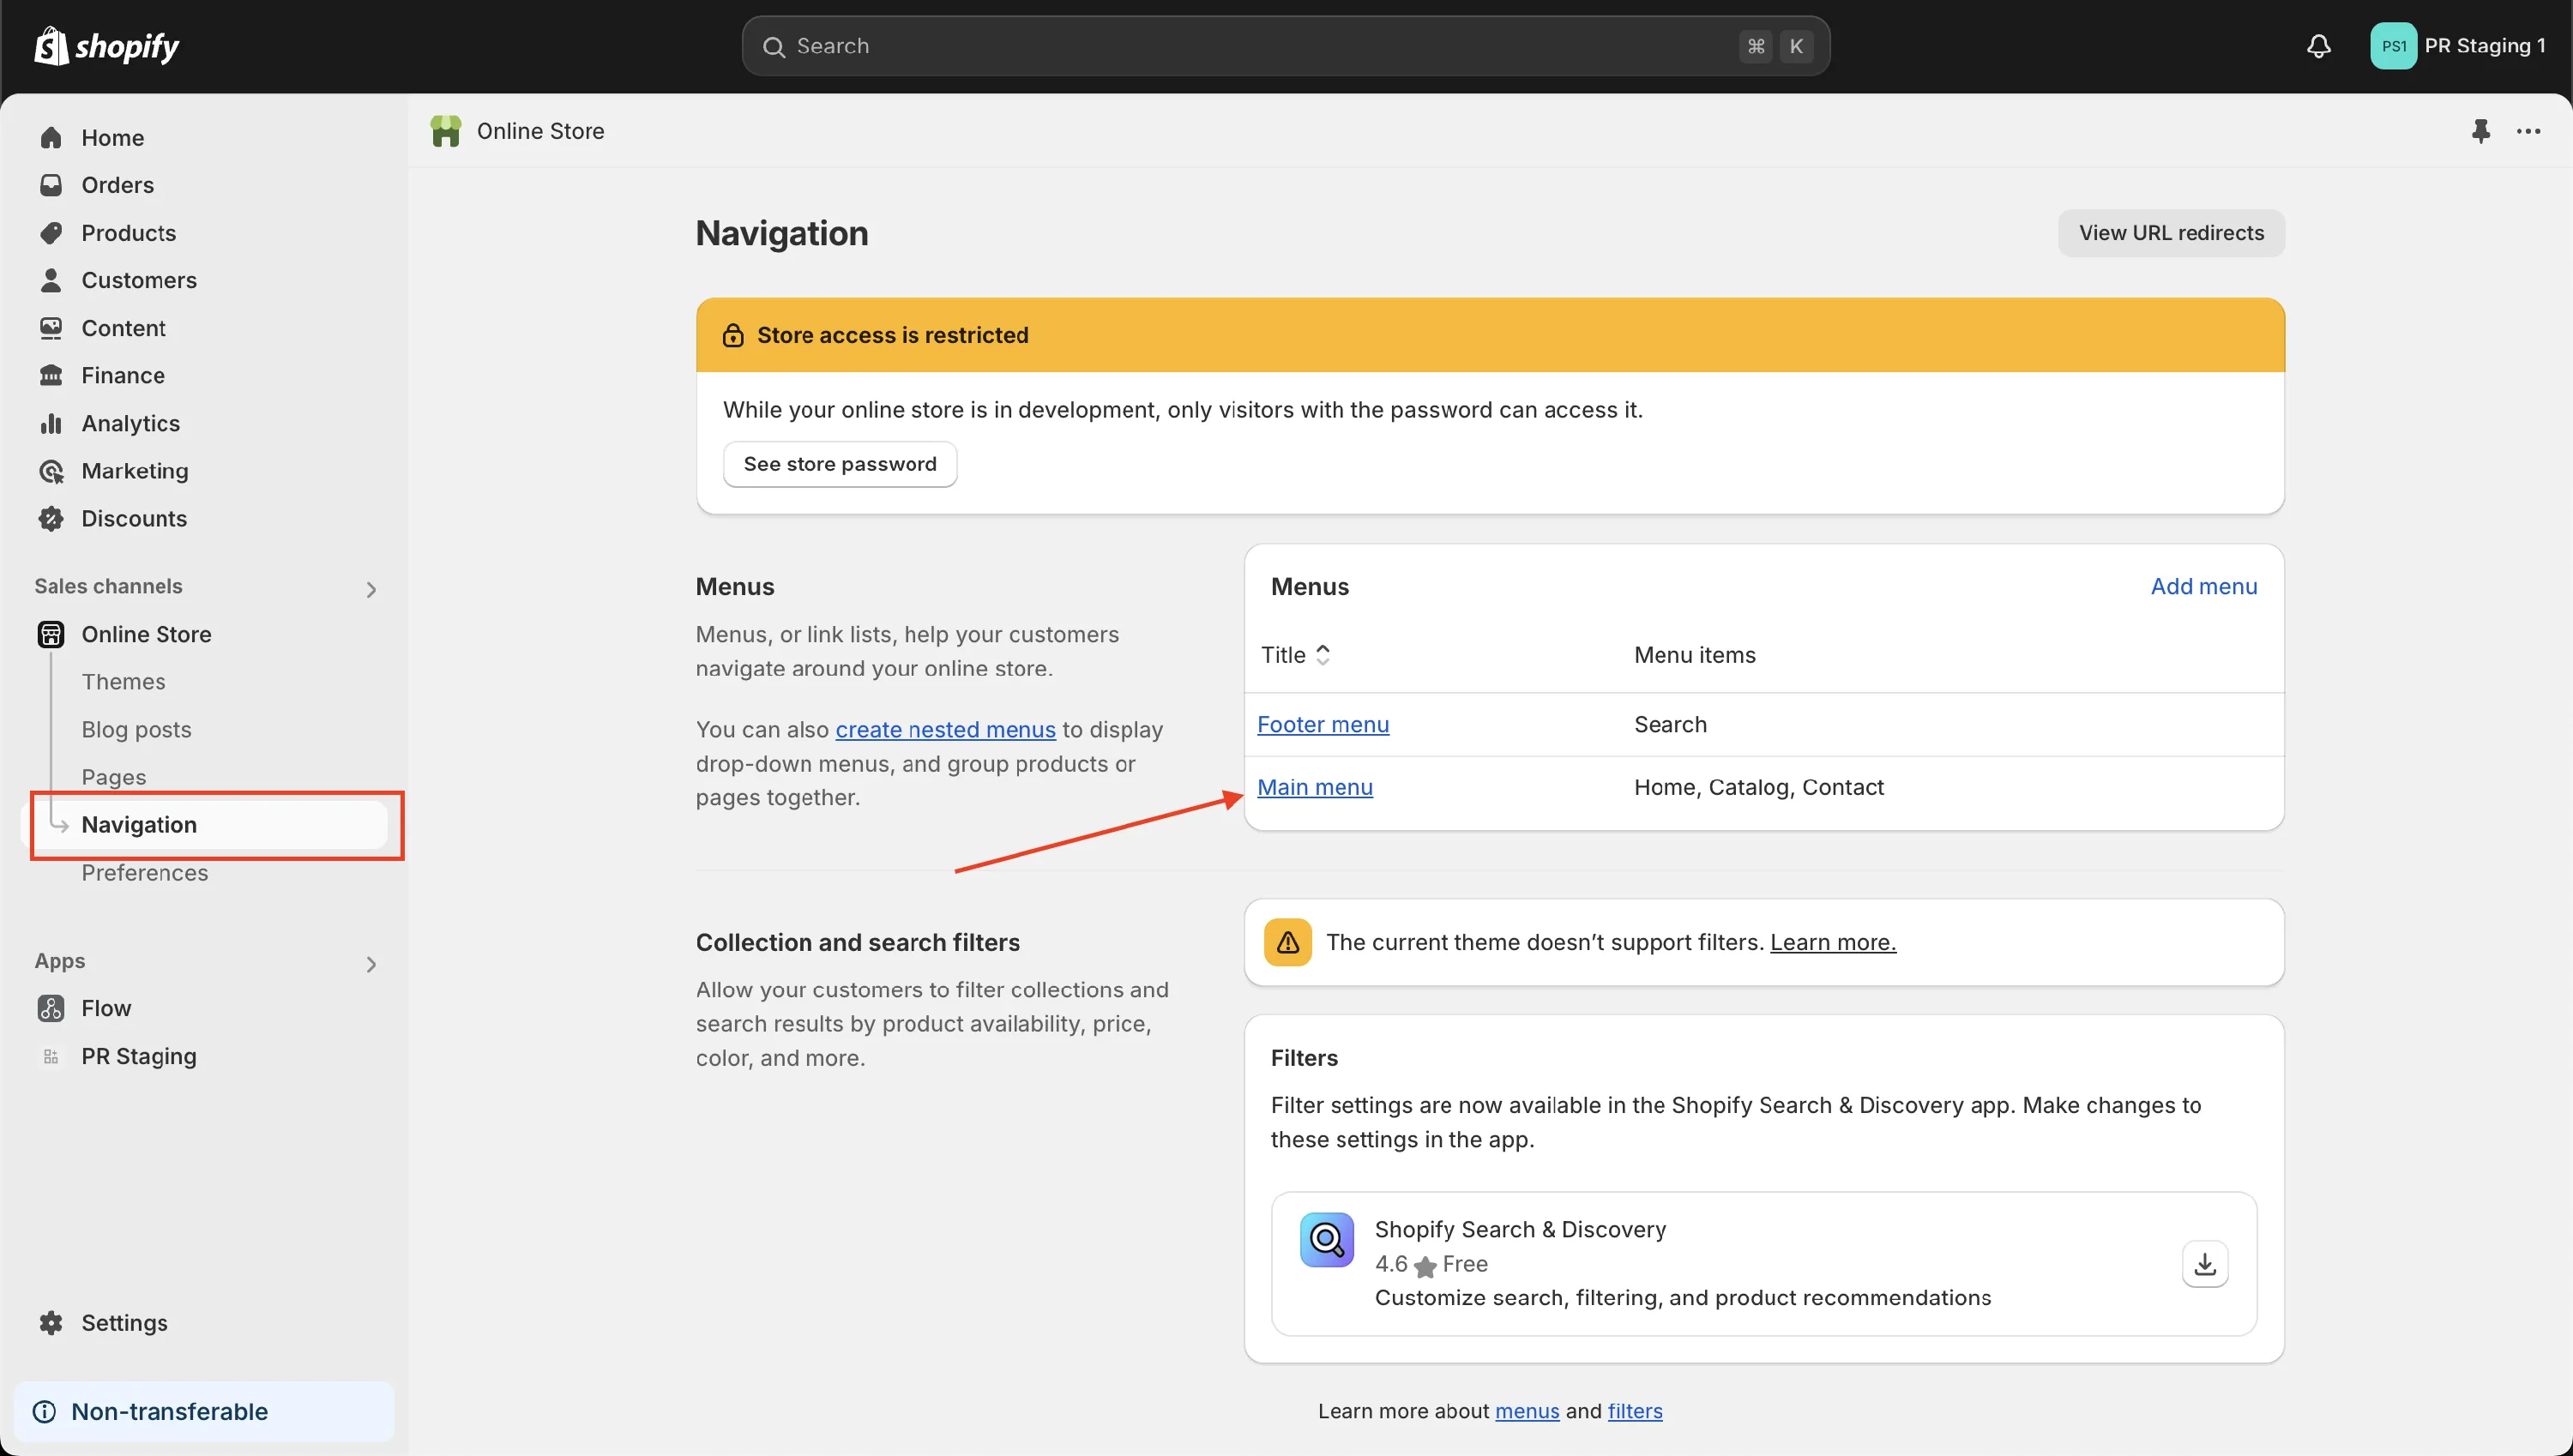Viewport: 2573px width, 1456px height.
Task: Open the menus help link
Action: tap(1527, 1411)
